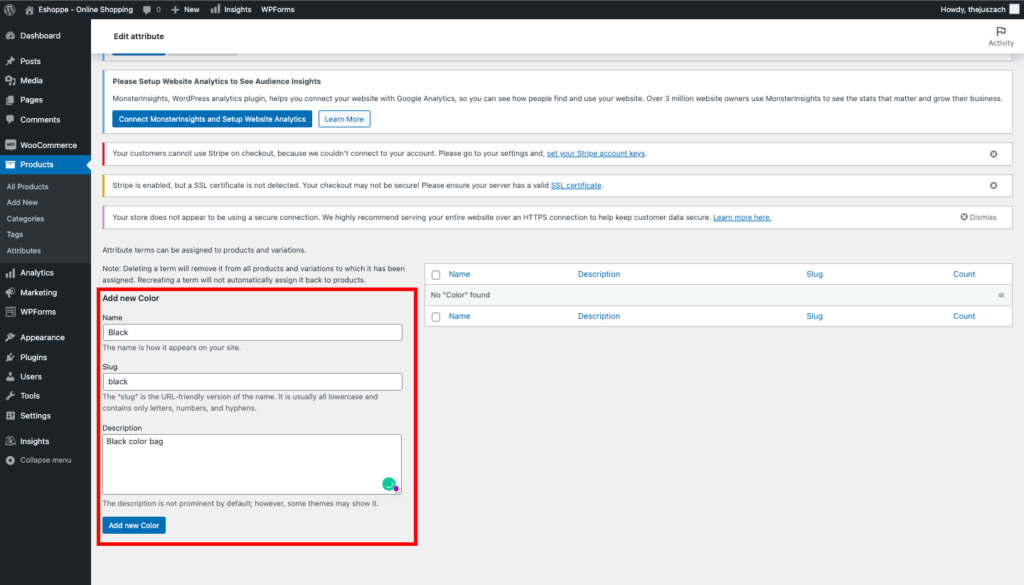Viewport: 1024px width, 585px height.
Task: Click the Grammarly icon in Description box
Action: (389, 484)
